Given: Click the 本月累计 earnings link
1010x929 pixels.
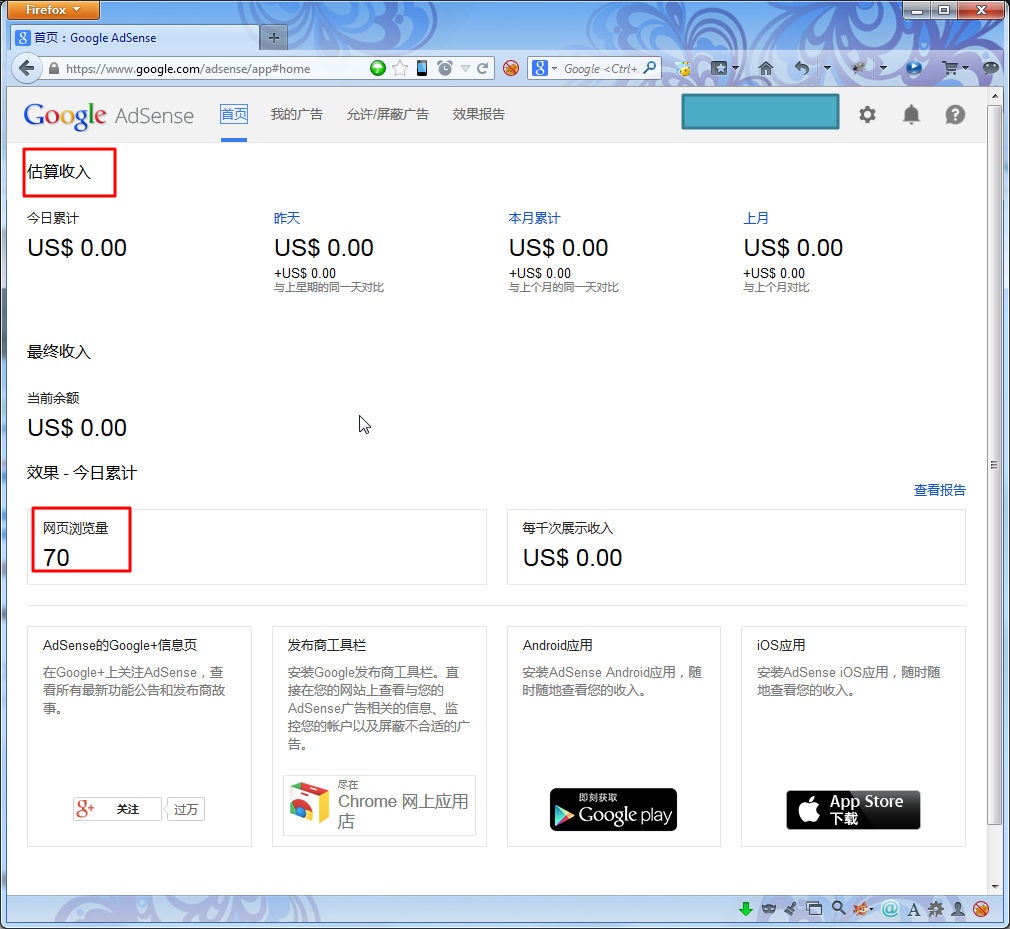Looking at the screenshot, I should (534, 218).
